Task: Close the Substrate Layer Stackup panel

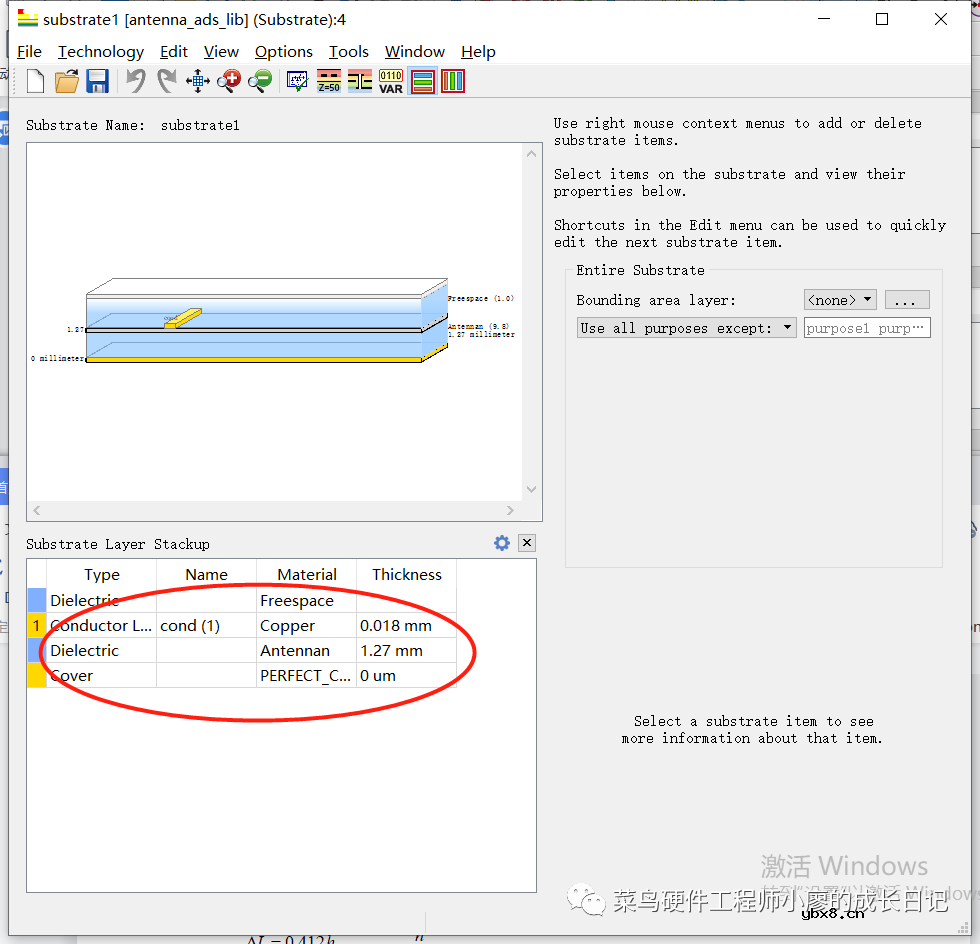Action: pyautogui.click(x=527, y=543)
